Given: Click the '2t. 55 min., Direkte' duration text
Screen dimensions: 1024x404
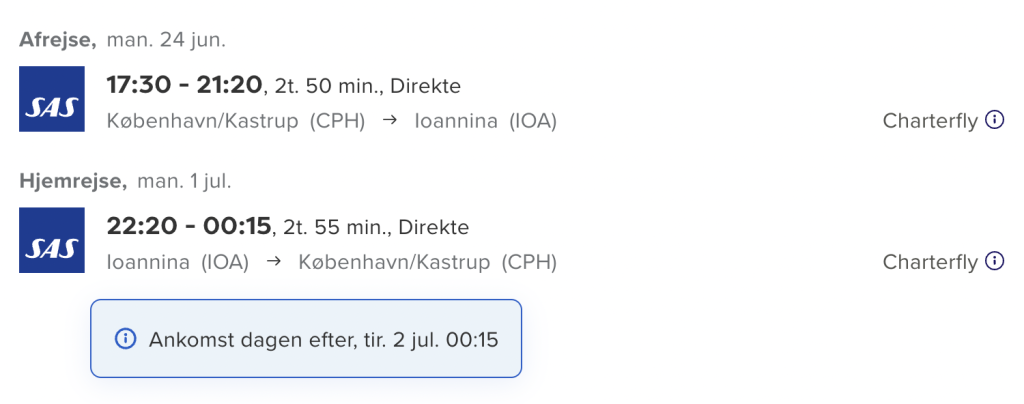Looking at the screenshot, I should (x=375, y=228).
